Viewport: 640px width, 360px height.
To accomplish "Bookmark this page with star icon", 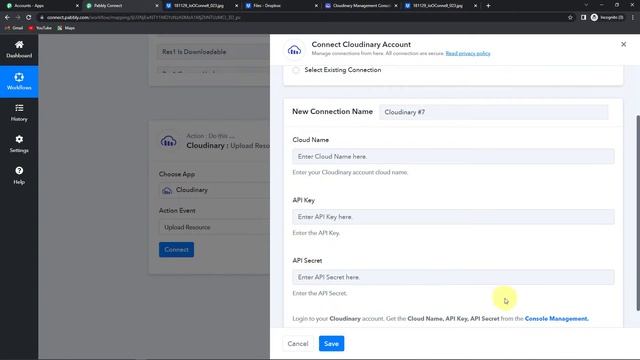I will pyautogui.click(x=570, y=18).
